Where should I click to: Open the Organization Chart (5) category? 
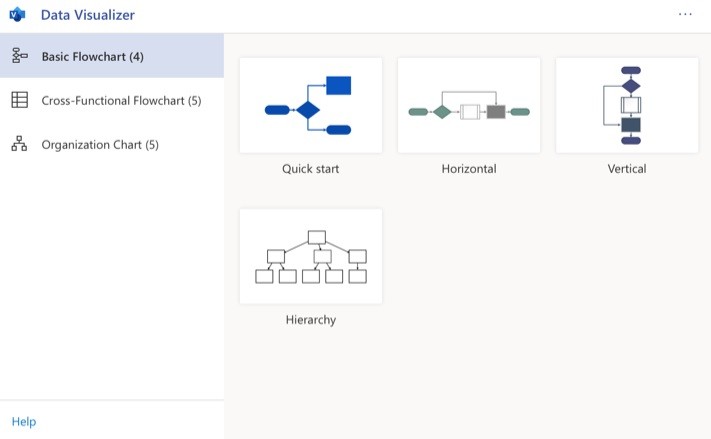(112, 144)
